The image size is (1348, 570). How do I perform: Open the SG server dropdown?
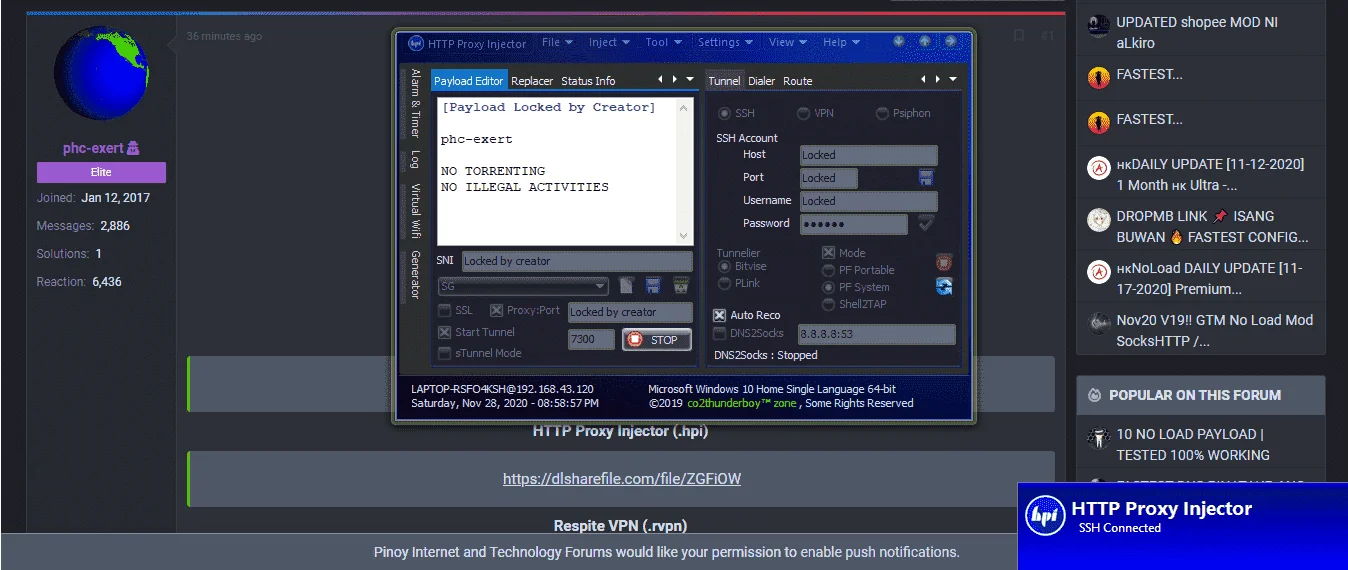[523, 286]
